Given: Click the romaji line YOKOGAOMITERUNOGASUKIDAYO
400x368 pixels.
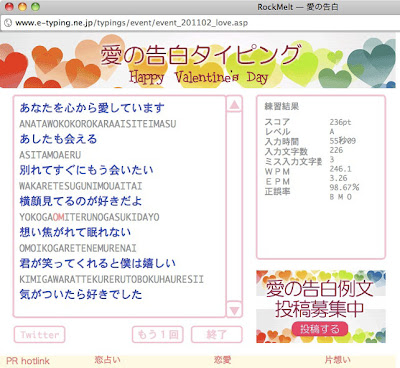Looking at the screenshot, I should click(89, 217).
